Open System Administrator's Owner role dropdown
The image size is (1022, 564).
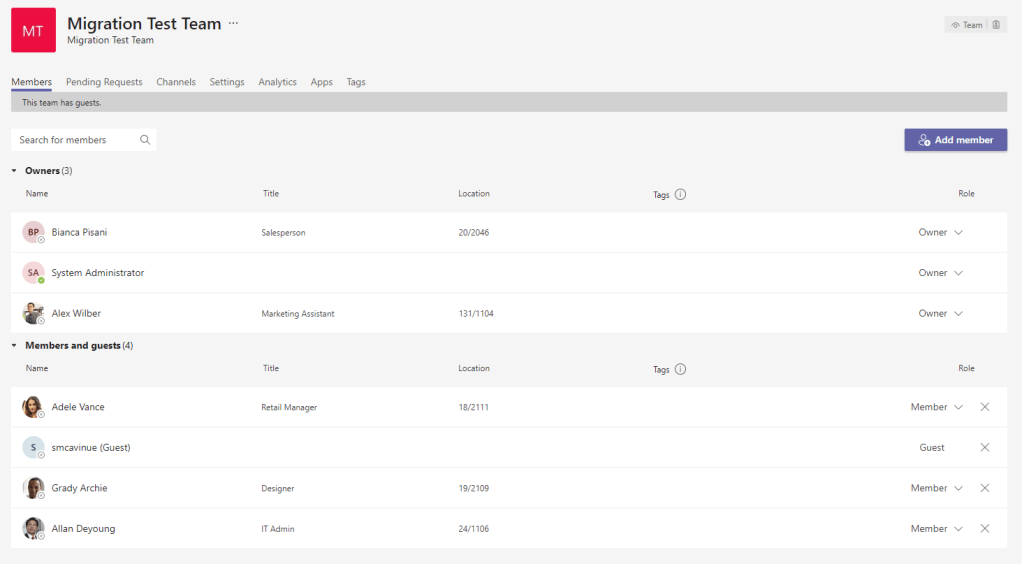pyautogui.click(x=941, y=273)
